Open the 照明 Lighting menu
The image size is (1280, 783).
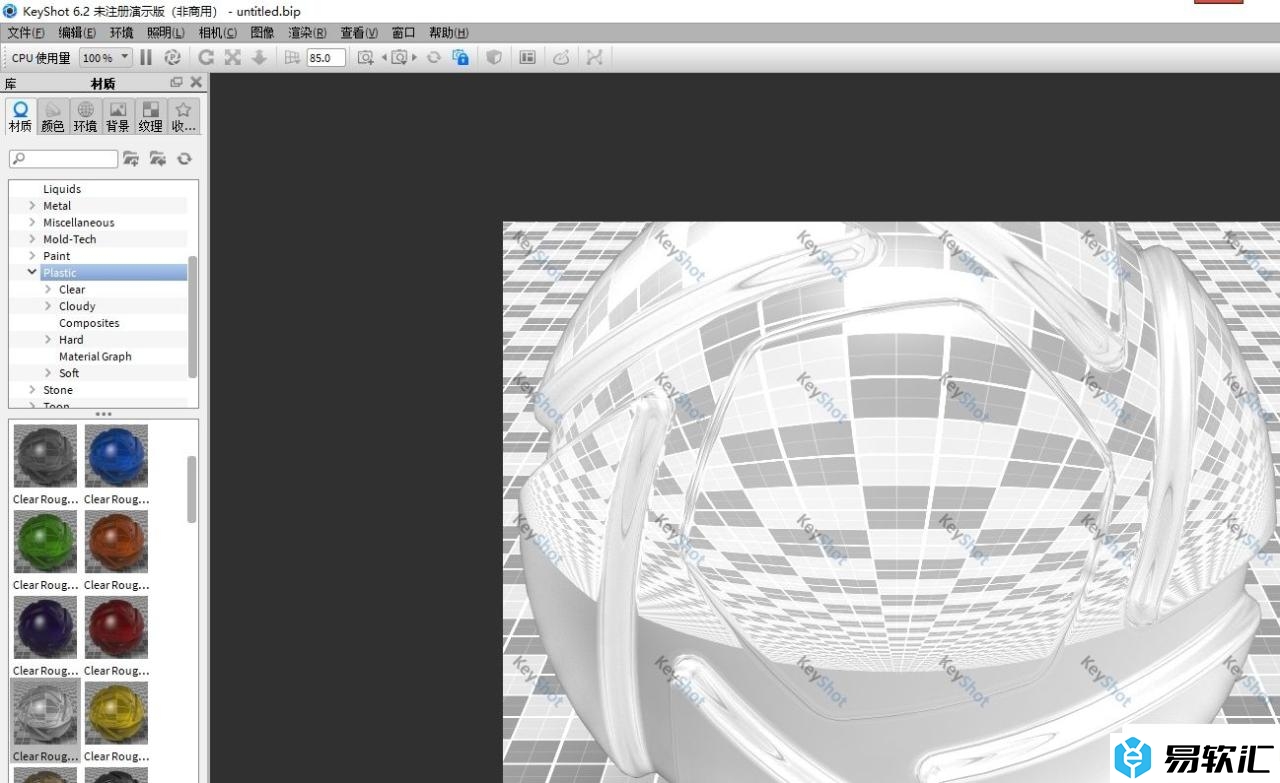(x=166, y=33)
